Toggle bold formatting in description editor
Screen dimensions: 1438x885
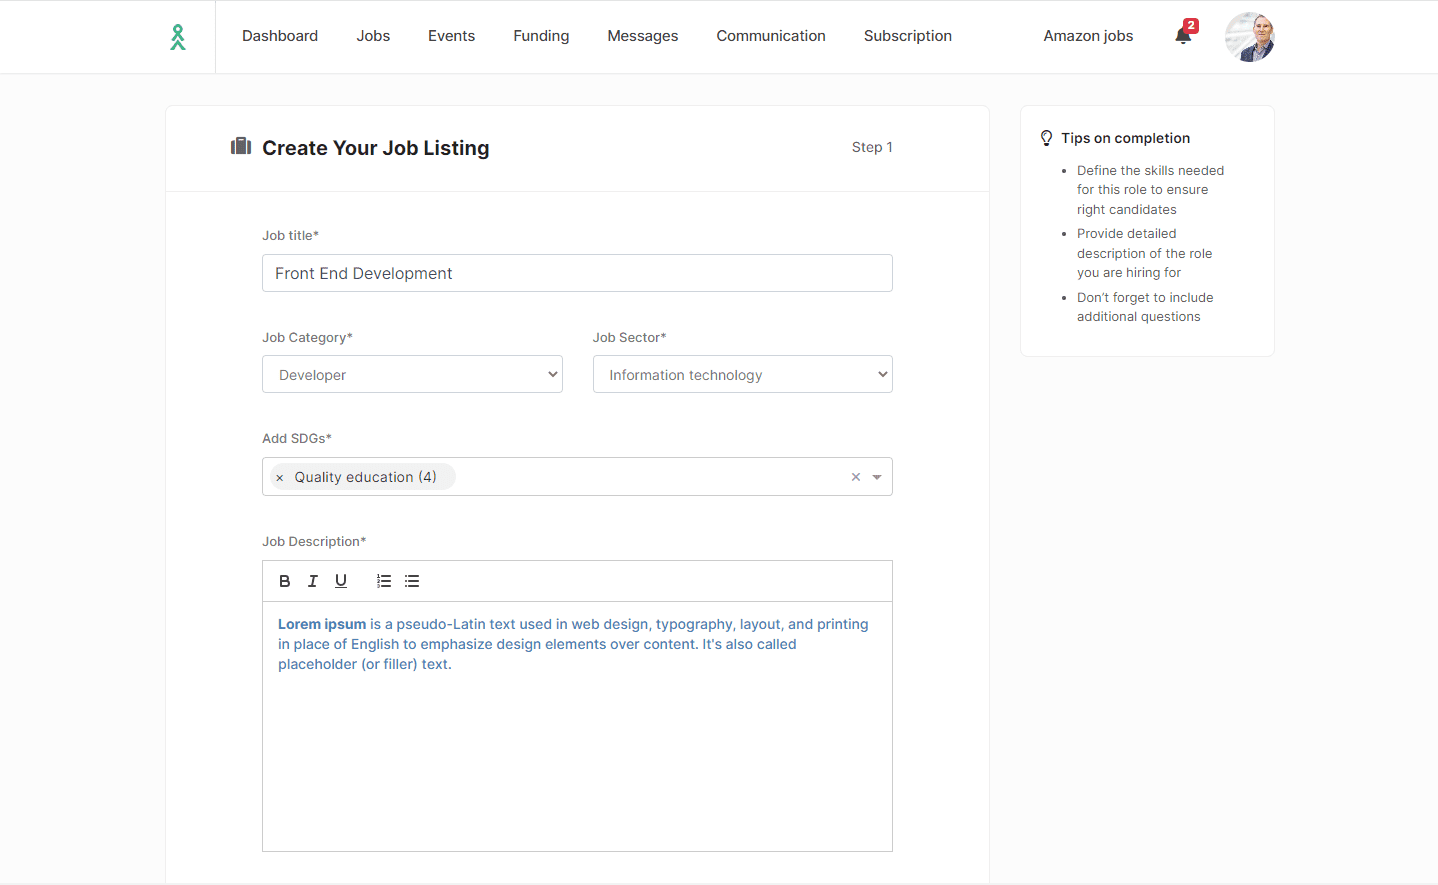285,581
